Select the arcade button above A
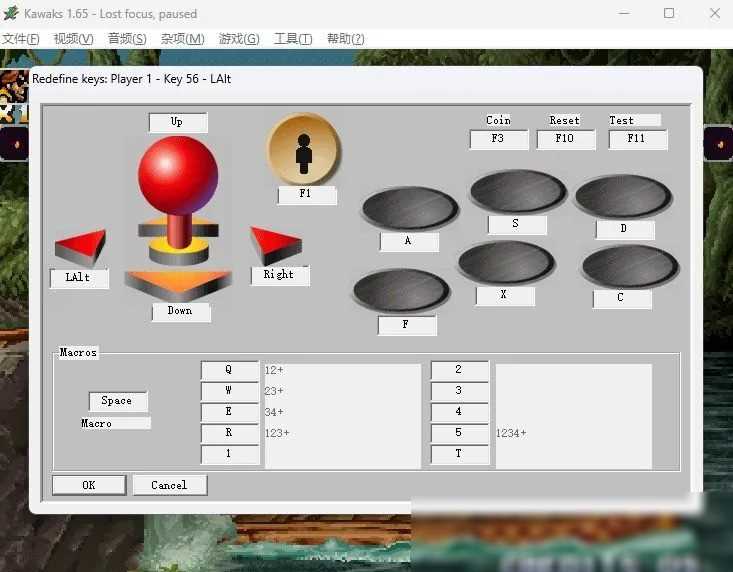 409,207
